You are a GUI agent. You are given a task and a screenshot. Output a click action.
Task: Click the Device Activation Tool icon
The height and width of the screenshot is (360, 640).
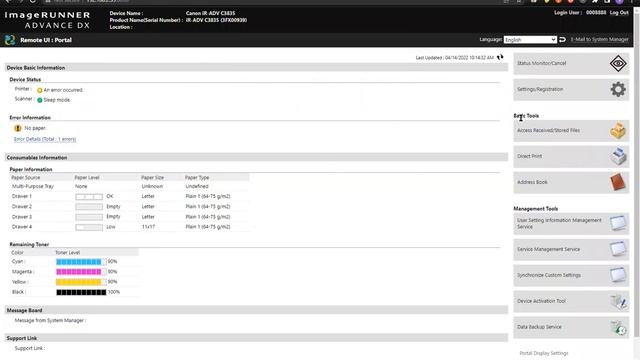618,301
